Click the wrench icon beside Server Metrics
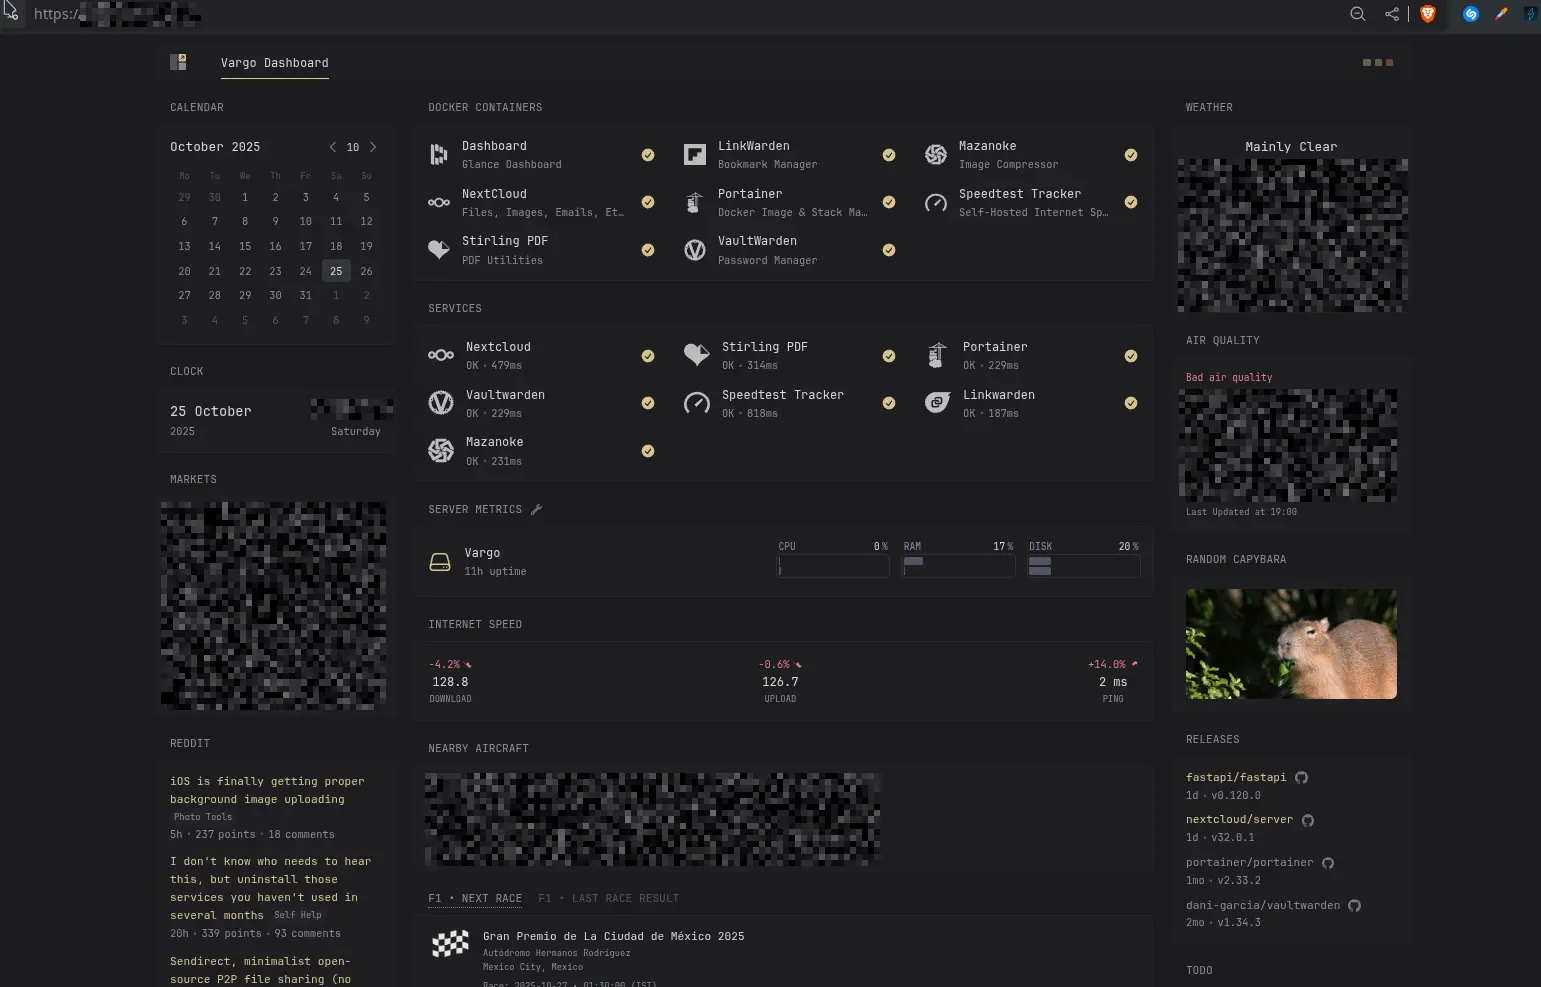The image size is (1541, 987). (537, 509)
